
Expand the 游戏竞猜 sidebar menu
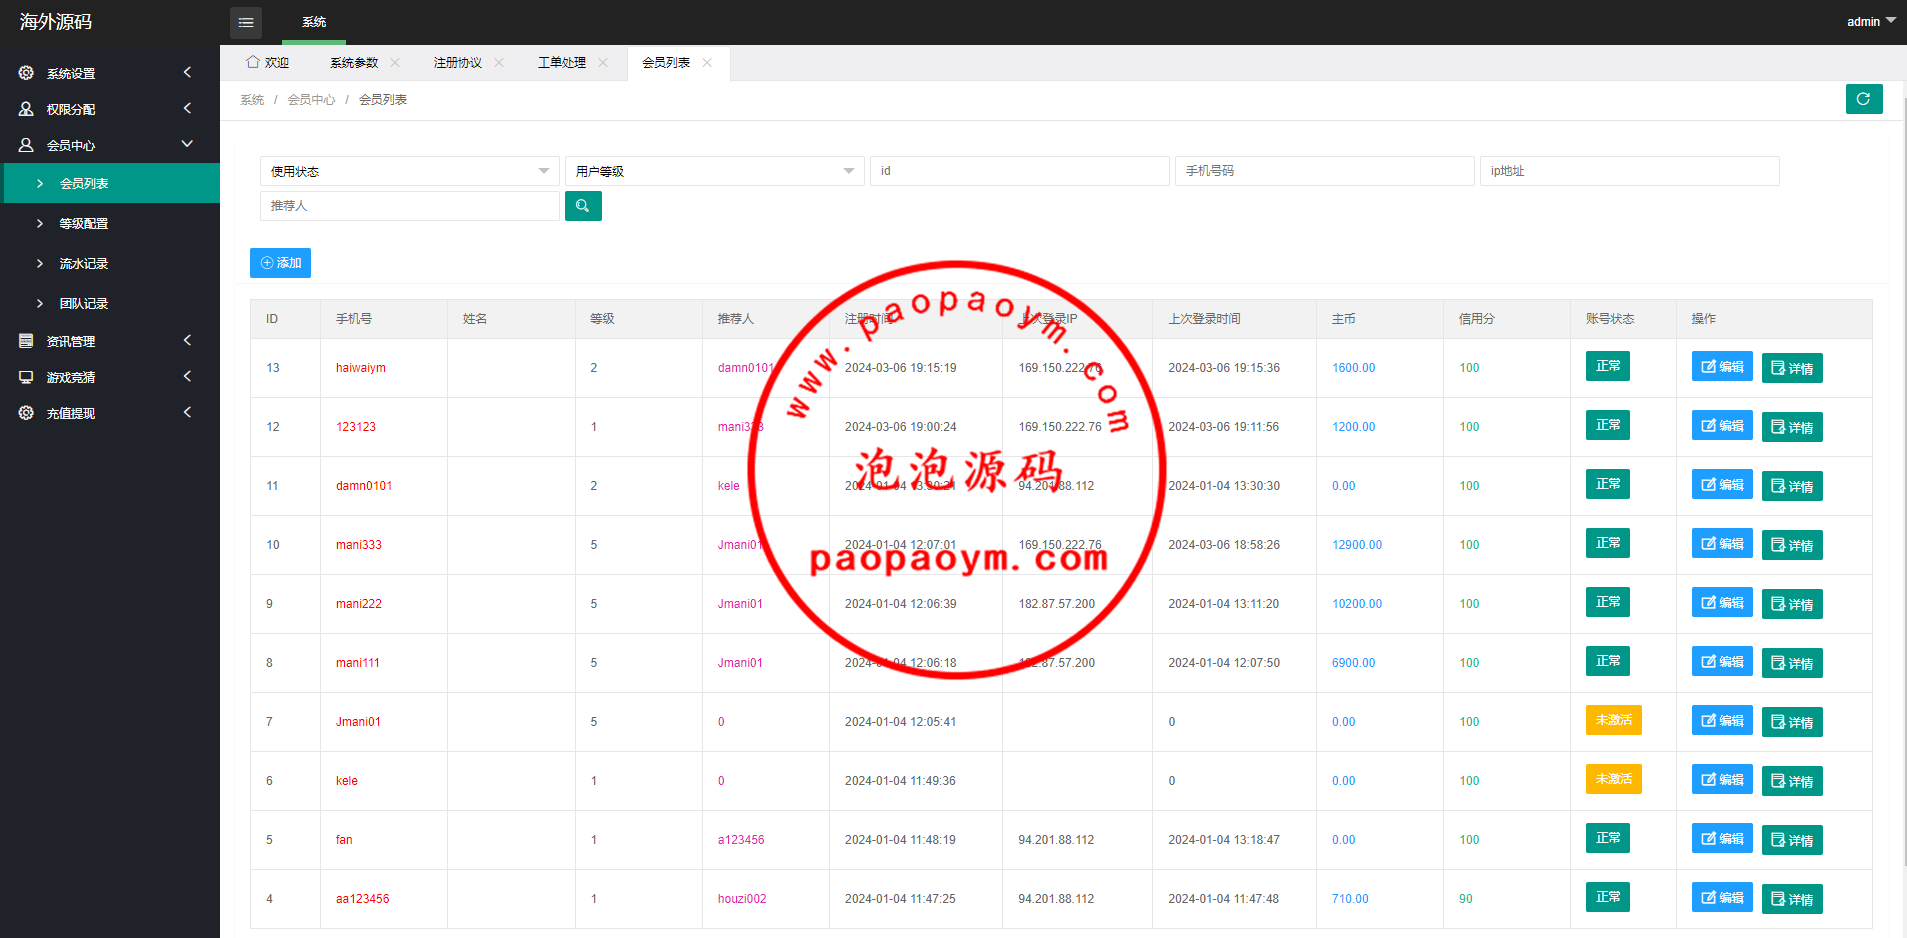[187, 377]
